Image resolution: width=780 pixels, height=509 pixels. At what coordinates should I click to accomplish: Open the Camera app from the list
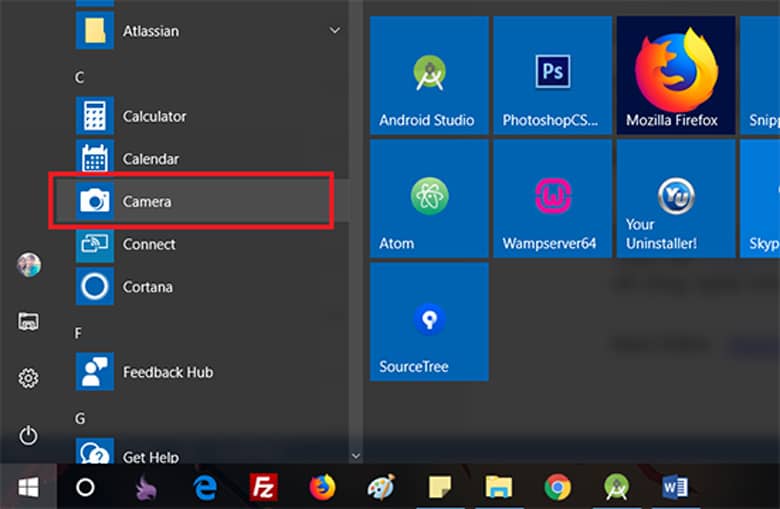(190, 201)
